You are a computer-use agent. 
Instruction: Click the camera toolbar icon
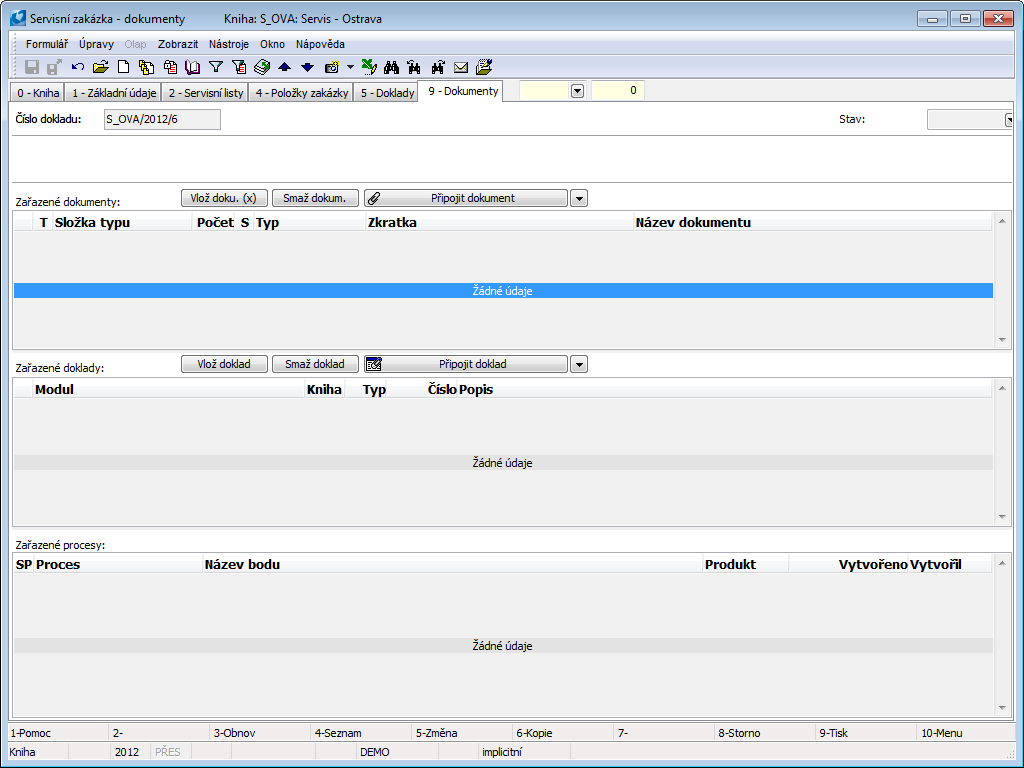(331, 67)
